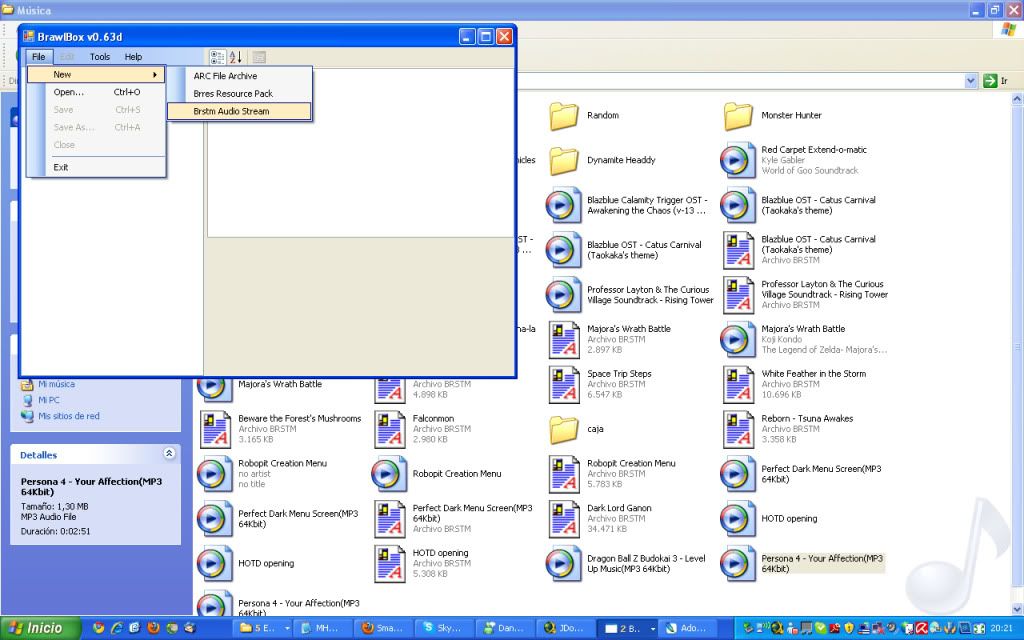
Task: Open the Tools menu in BrawlBox
Action: tap(100, 57)
